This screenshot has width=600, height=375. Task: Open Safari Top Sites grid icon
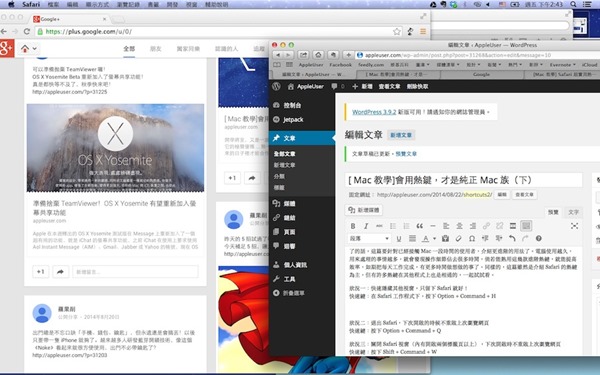click(x=289, y=65)
